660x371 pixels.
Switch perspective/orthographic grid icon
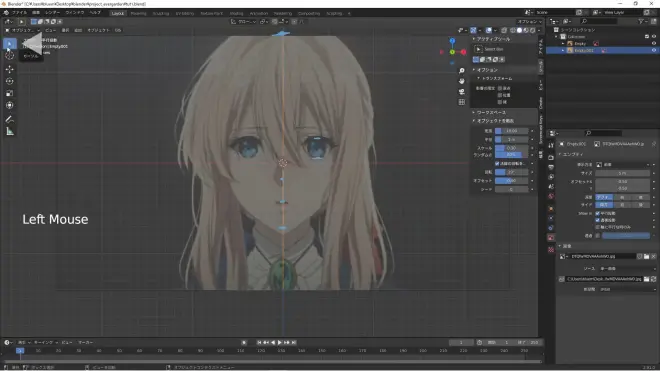tap(462, 102)
